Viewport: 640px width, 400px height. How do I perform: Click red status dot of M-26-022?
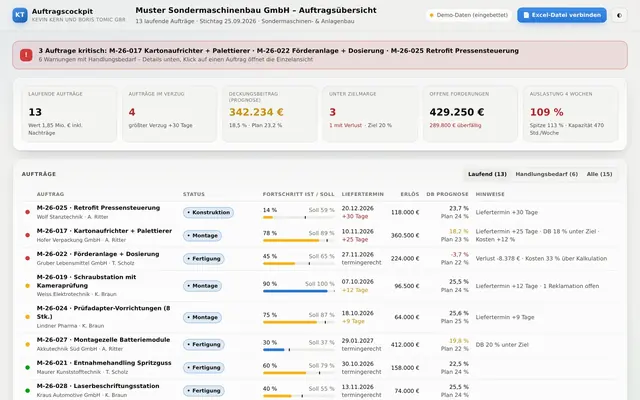(27, 258)
